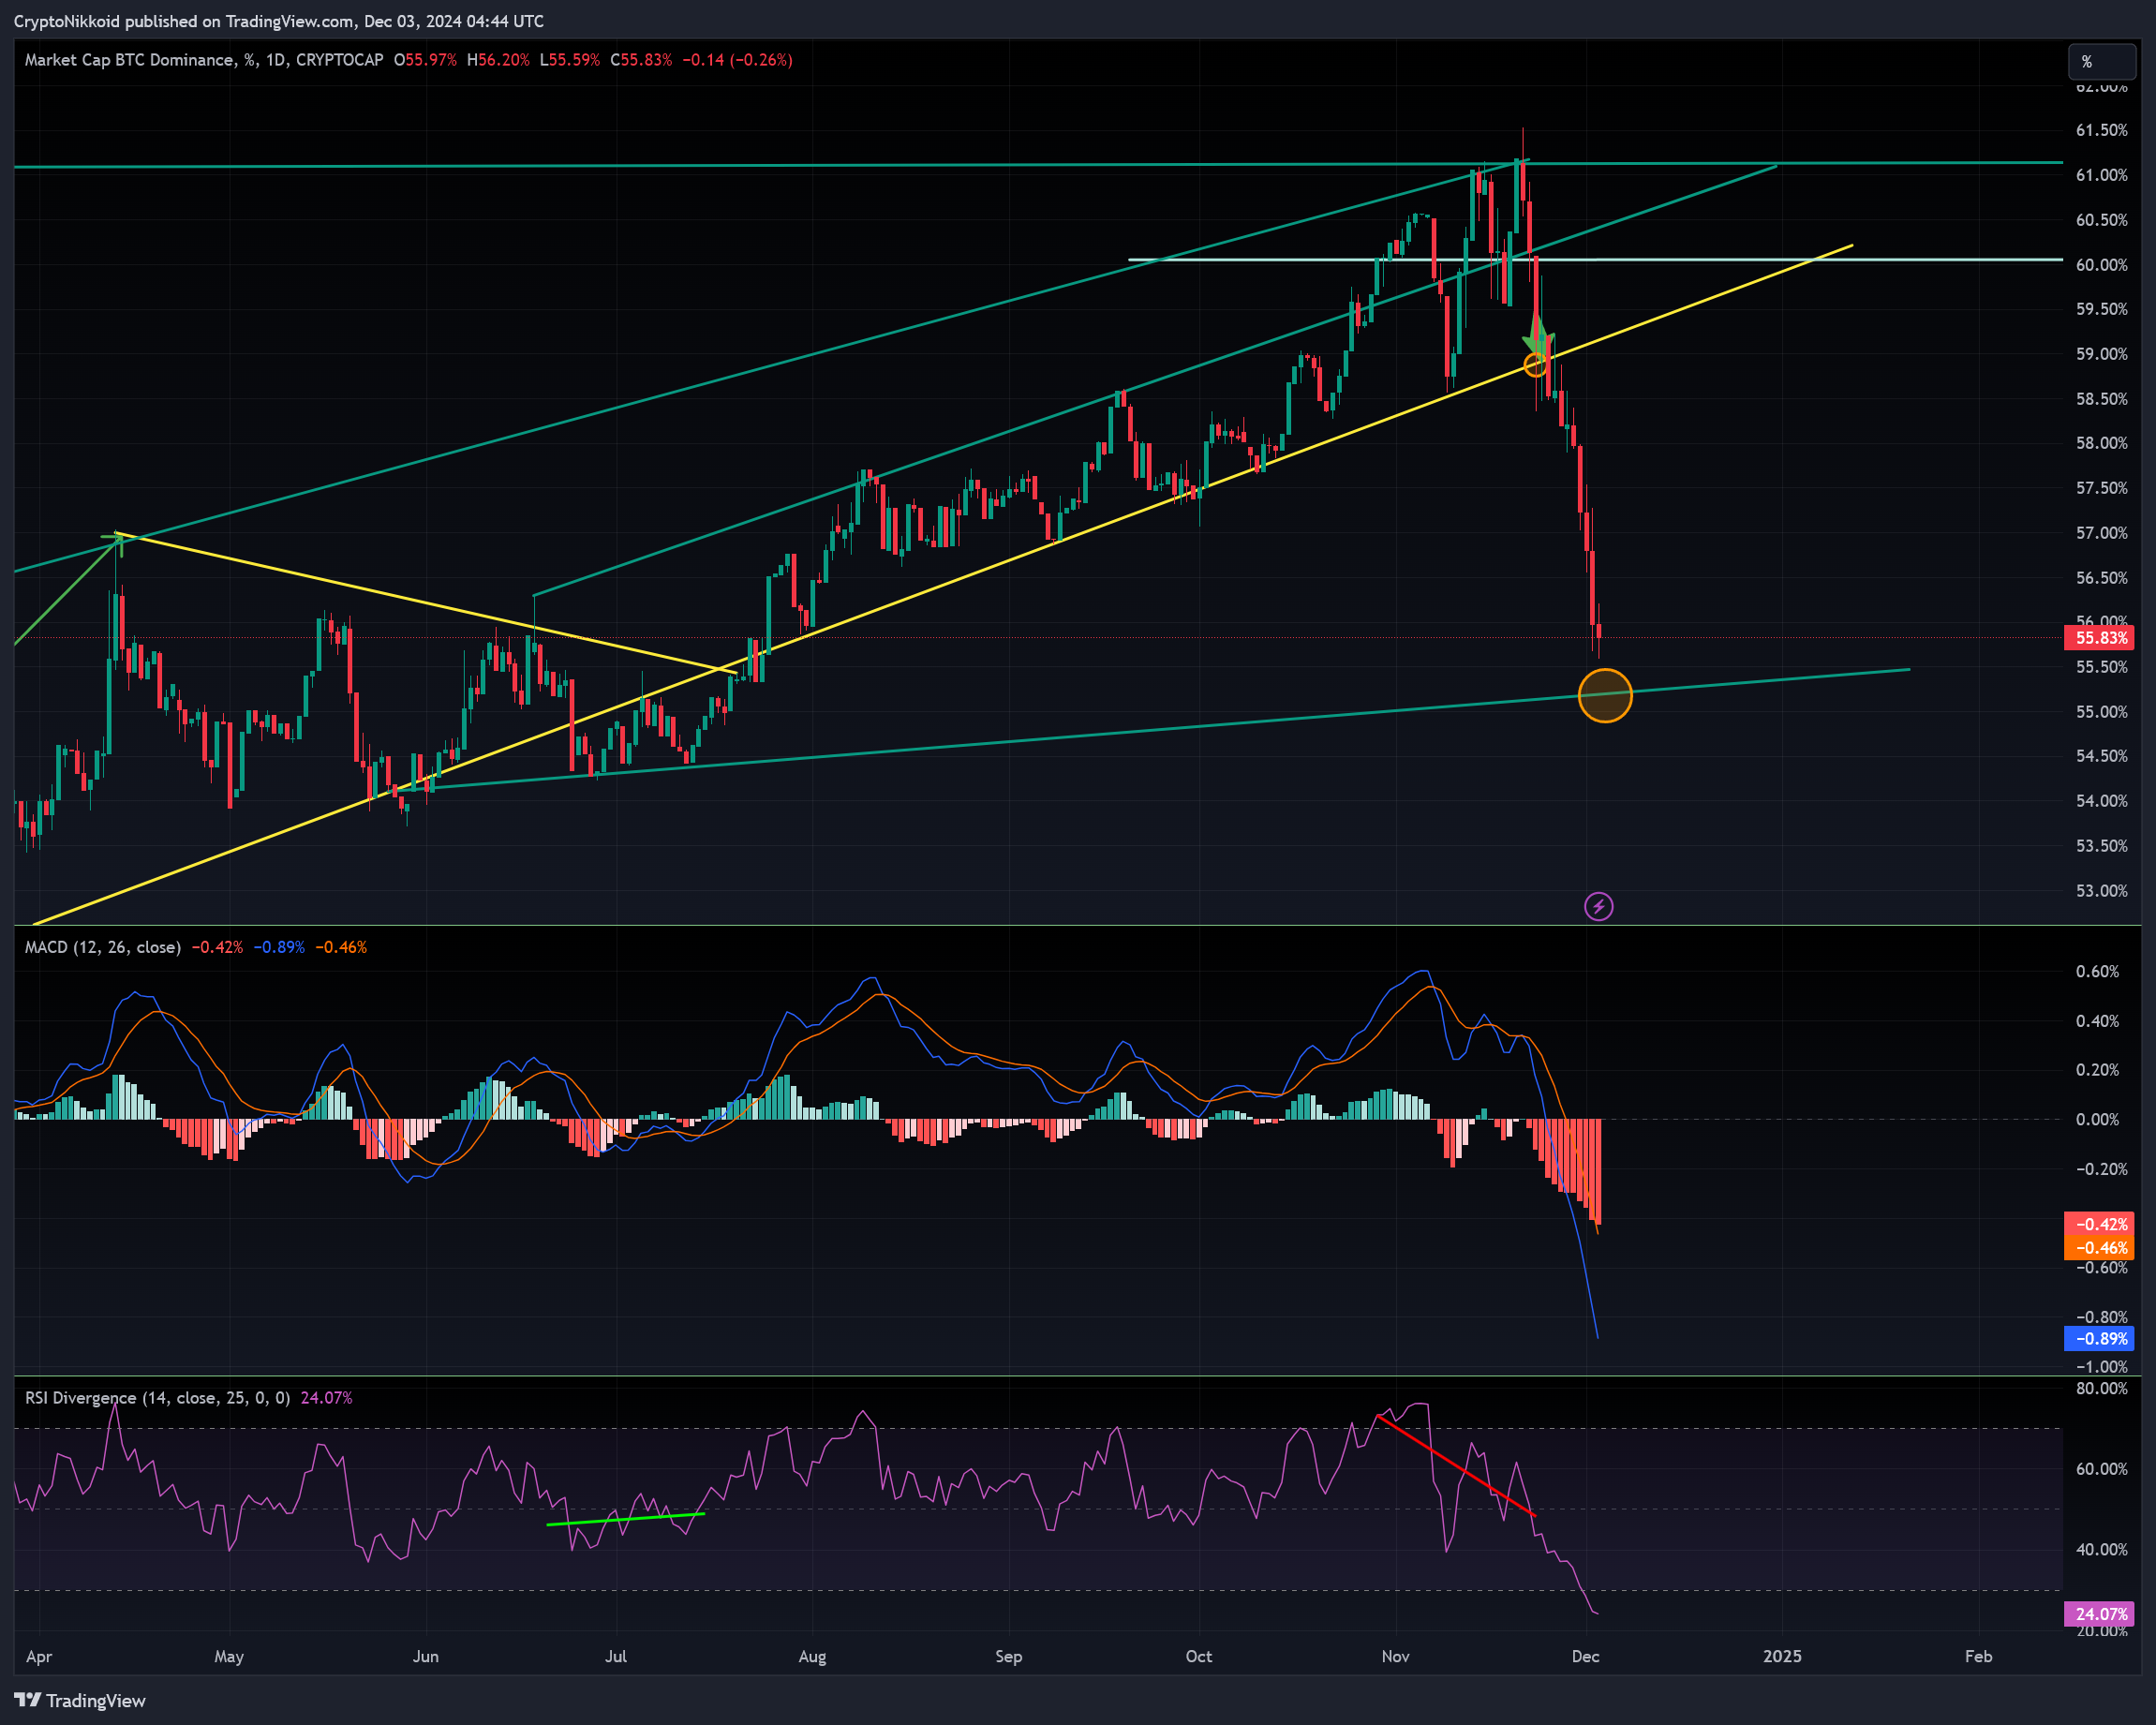
Task: Click the Jul label on time axis
Action: coord(616,1657)
